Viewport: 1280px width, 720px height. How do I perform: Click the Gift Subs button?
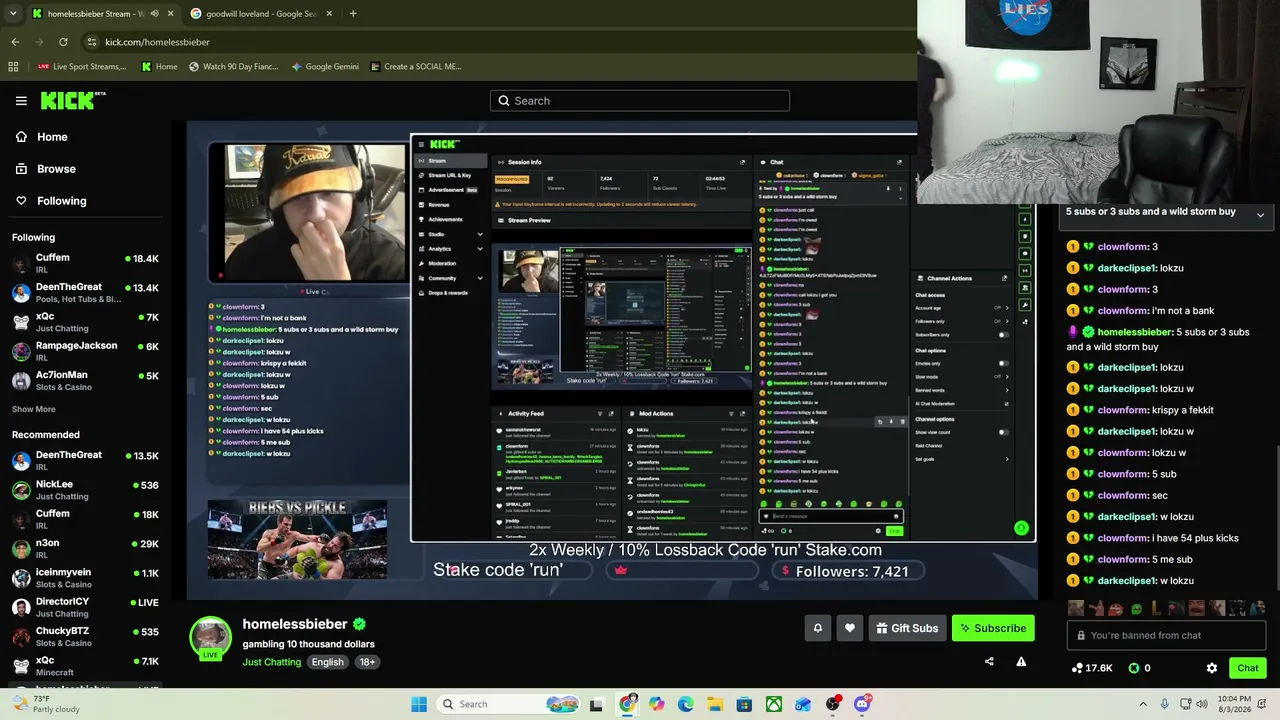pyautogui.click(x=907, y=628)
